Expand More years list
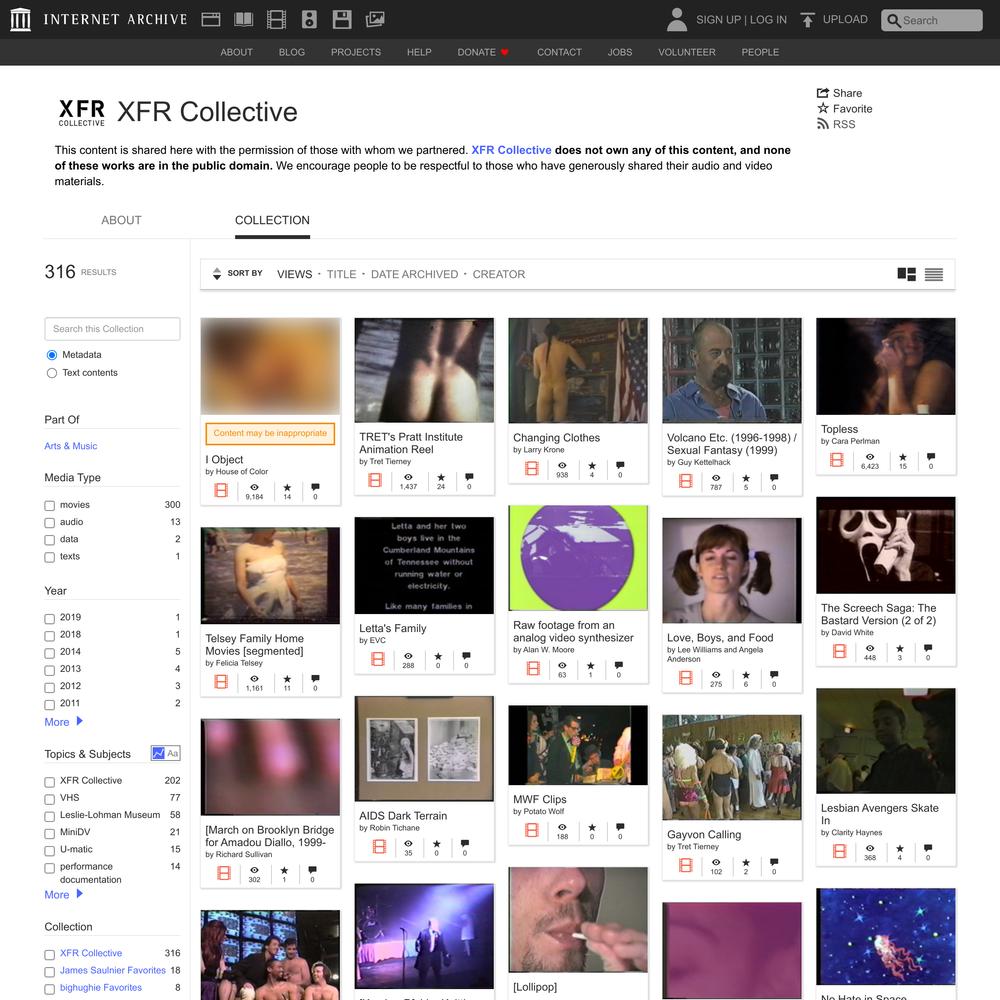 pos(63,721)
